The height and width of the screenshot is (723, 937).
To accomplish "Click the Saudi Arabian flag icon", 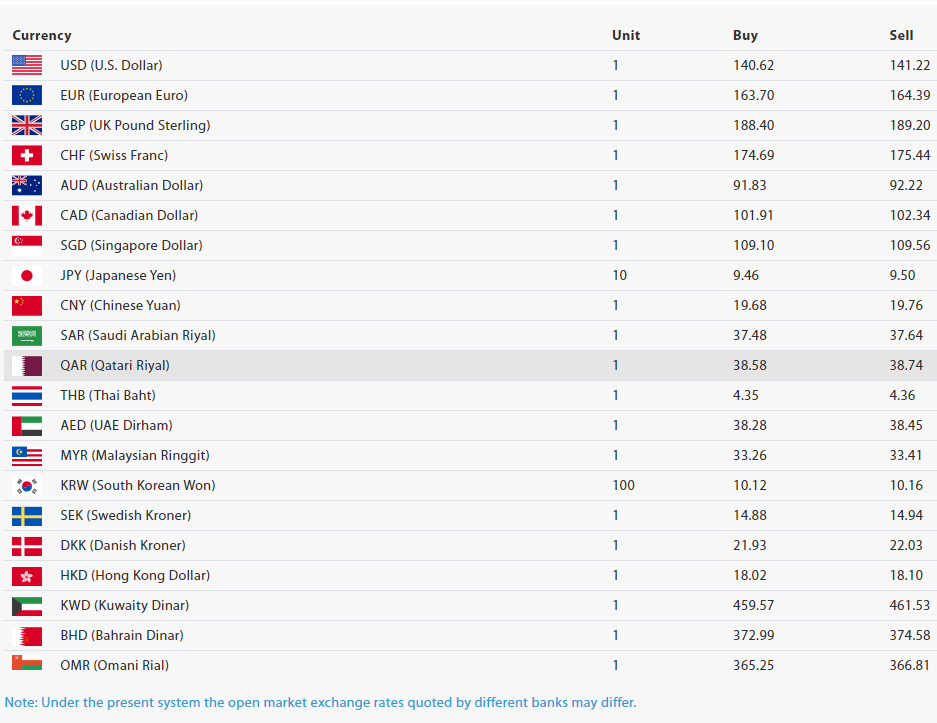I will pyautogui.click(x=27, y=335).
